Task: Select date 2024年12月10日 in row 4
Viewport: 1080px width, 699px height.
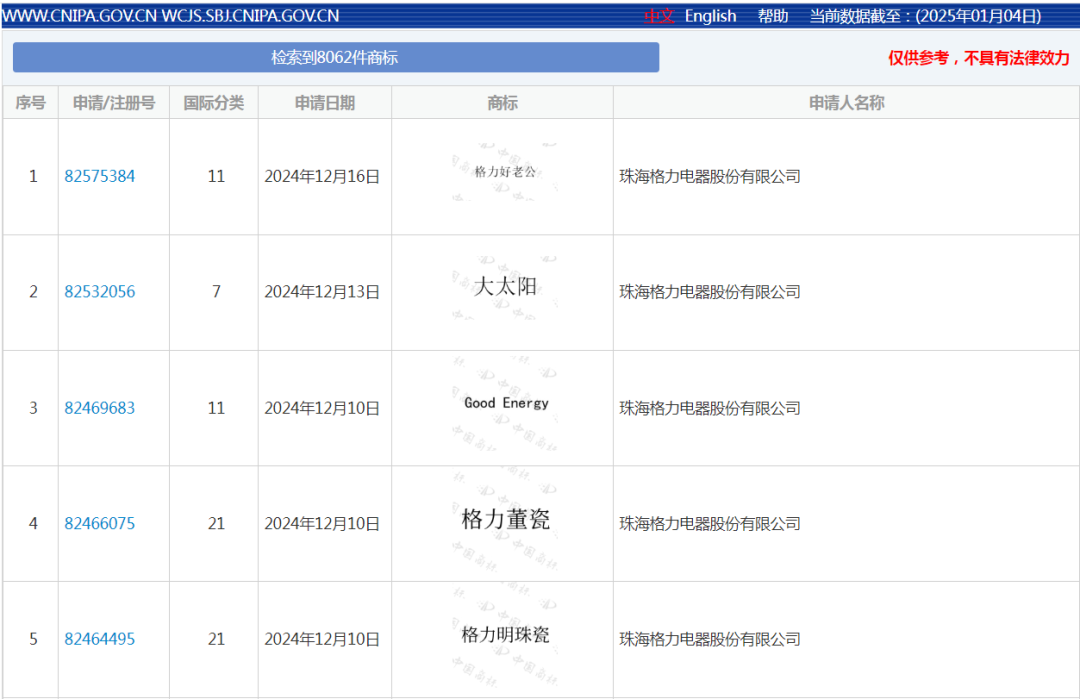Action: click(322, 524)
